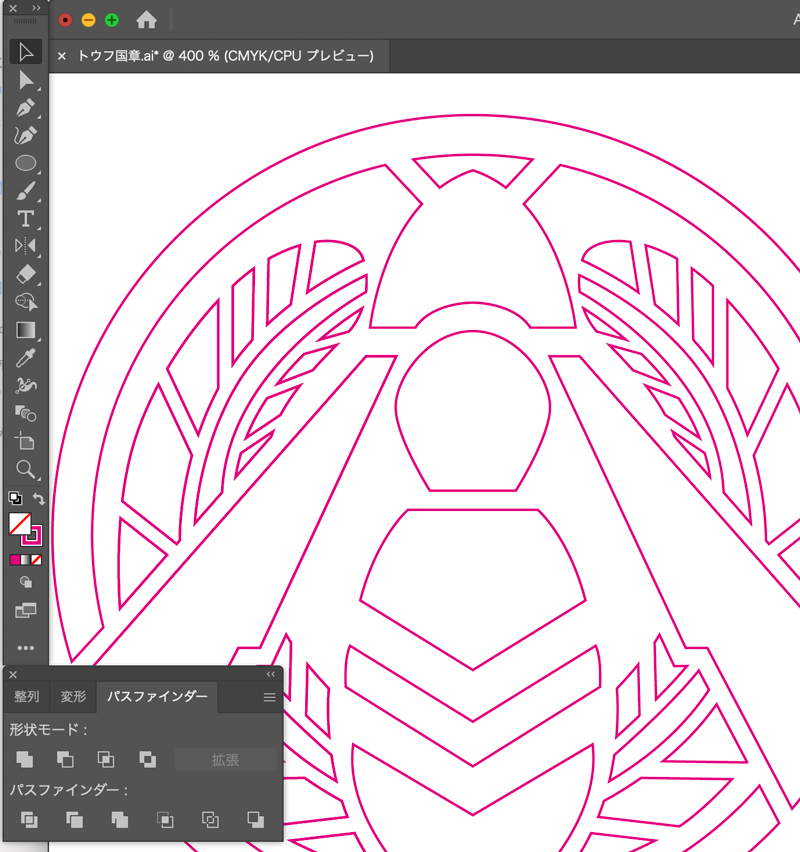
Task: Select the Eraser tool
Action: pyautogui.click(x=26, y=274)
